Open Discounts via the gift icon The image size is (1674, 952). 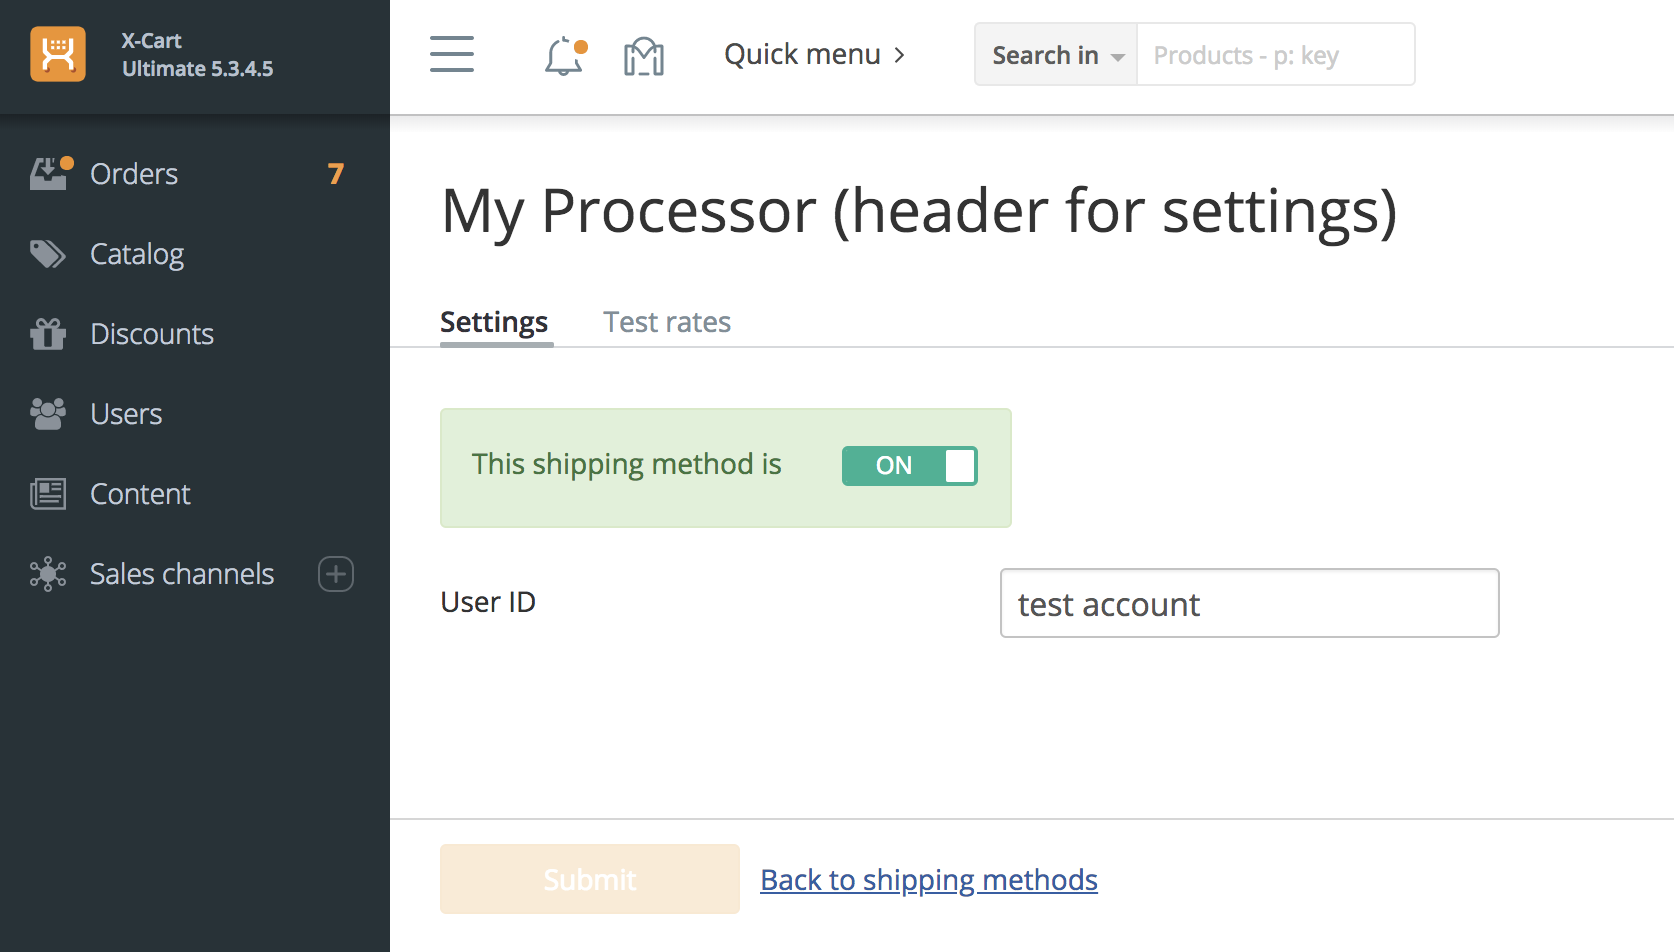click(x=47, y=333)
